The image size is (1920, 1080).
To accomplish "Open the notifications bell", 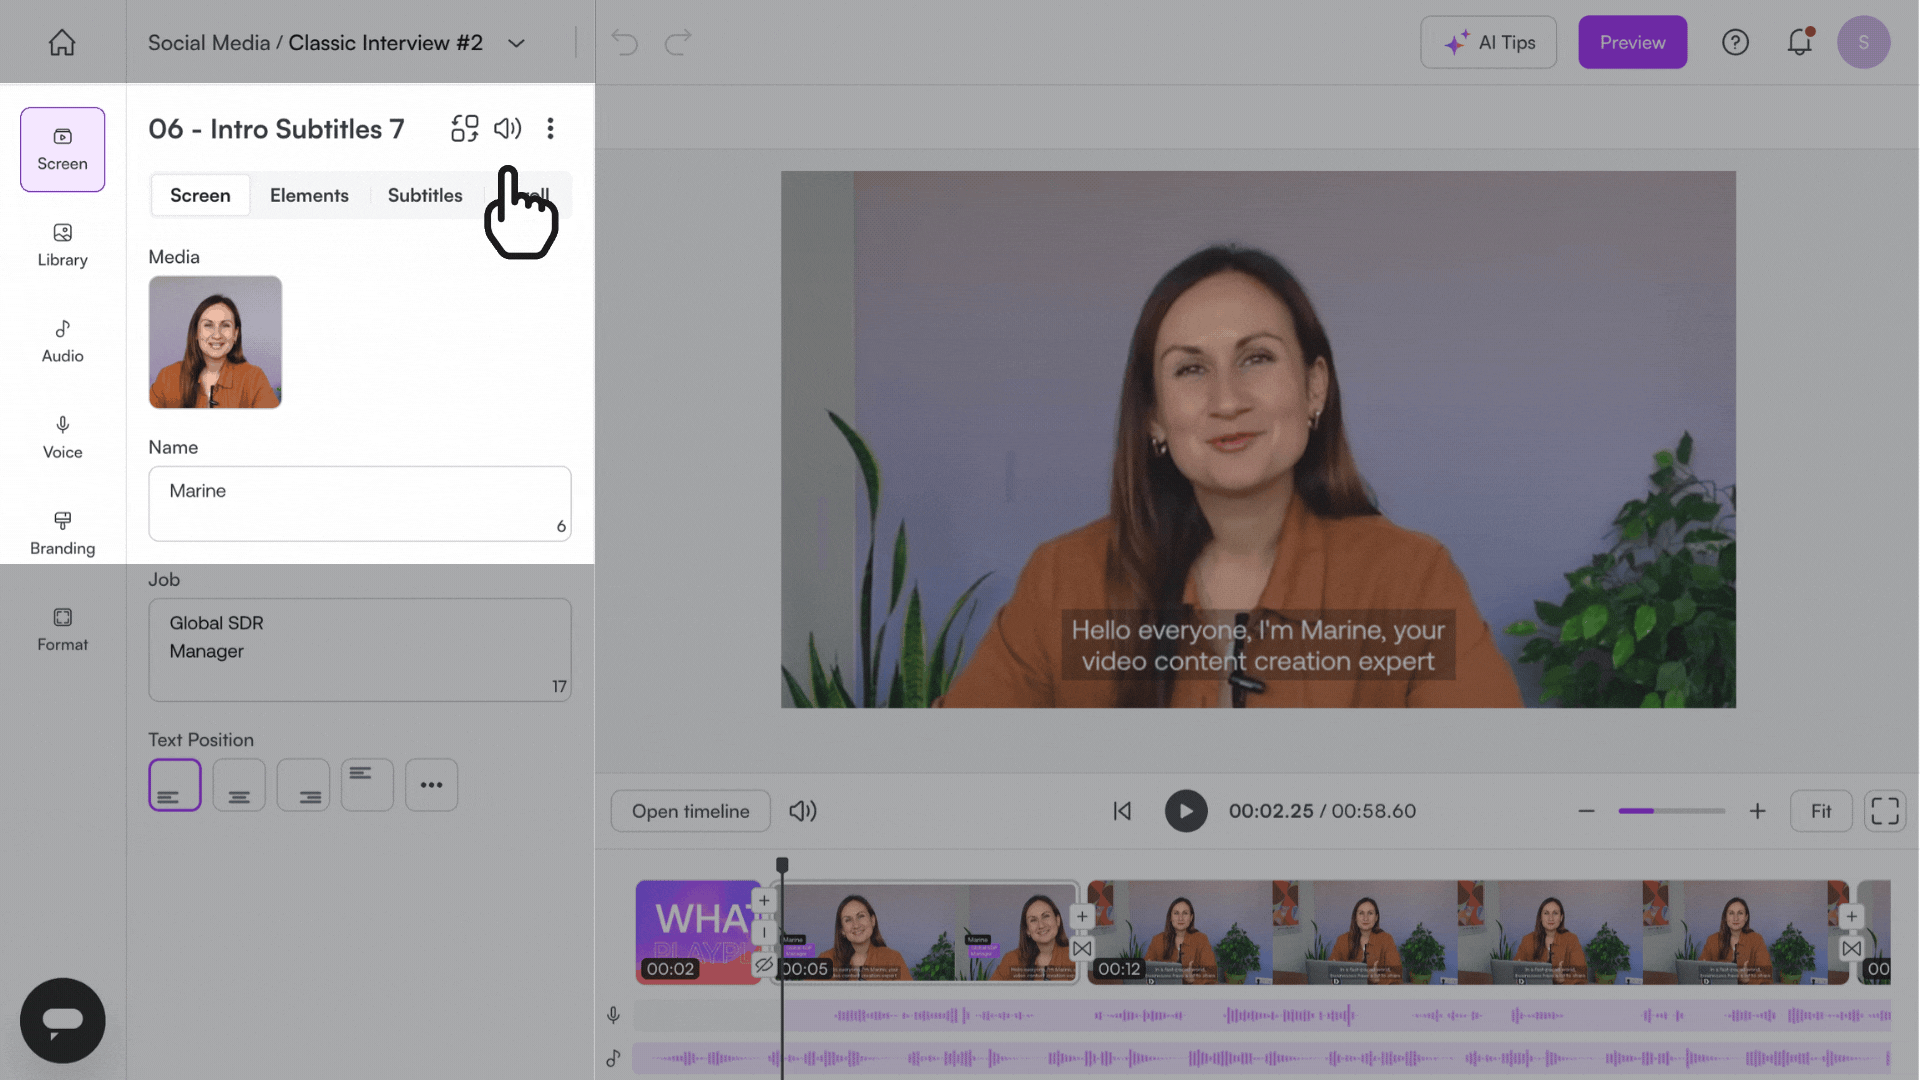I will tap(1799, 42).
